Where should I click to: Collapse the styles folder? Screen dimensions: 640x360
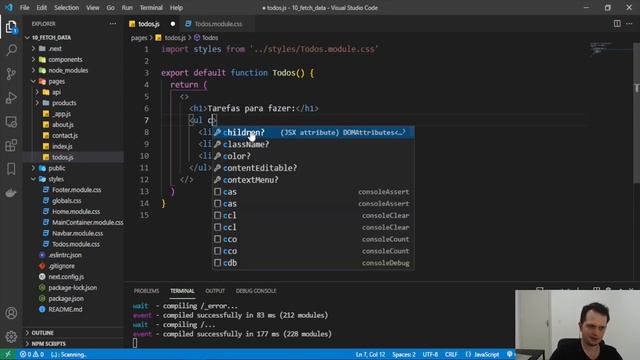point(73,179)
